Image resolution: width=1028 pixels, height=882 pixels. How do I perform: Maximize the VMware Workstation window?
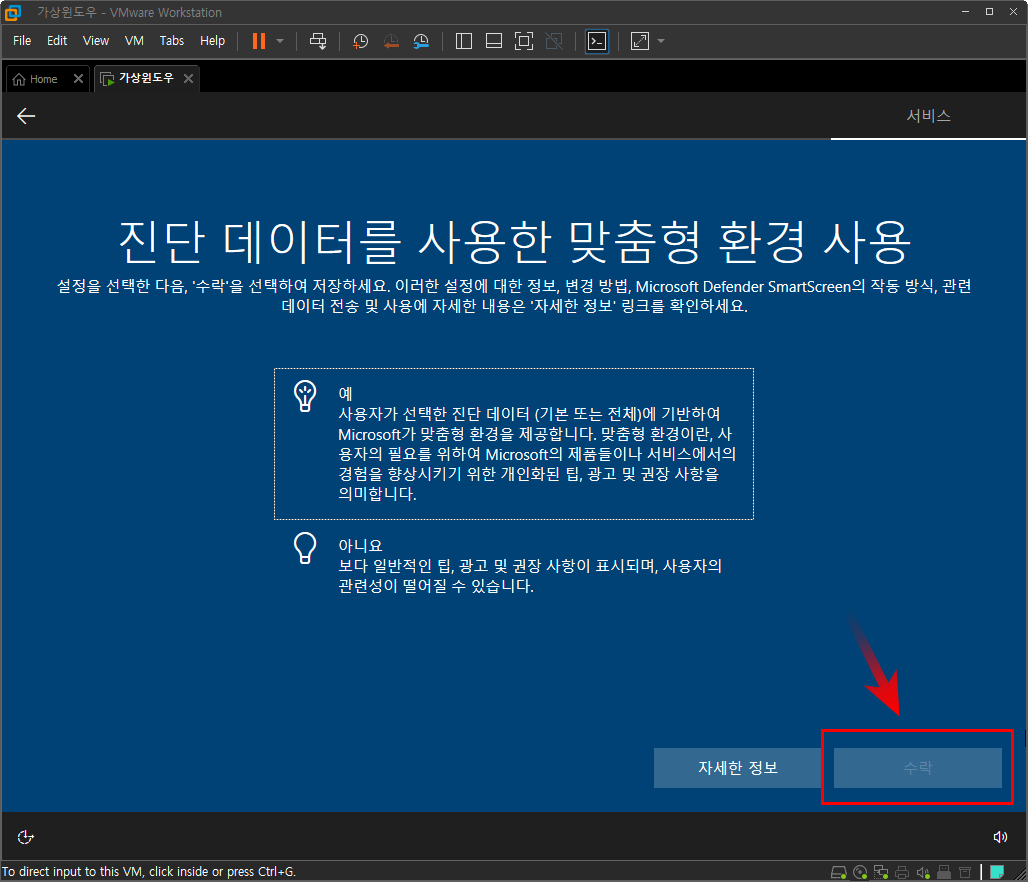pyautogui.click(x=989, y=12)
